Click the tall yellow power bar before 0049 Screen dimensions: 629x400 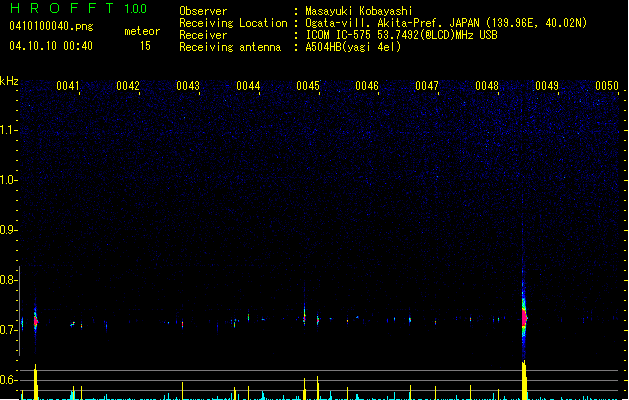[x=524, y=380]
